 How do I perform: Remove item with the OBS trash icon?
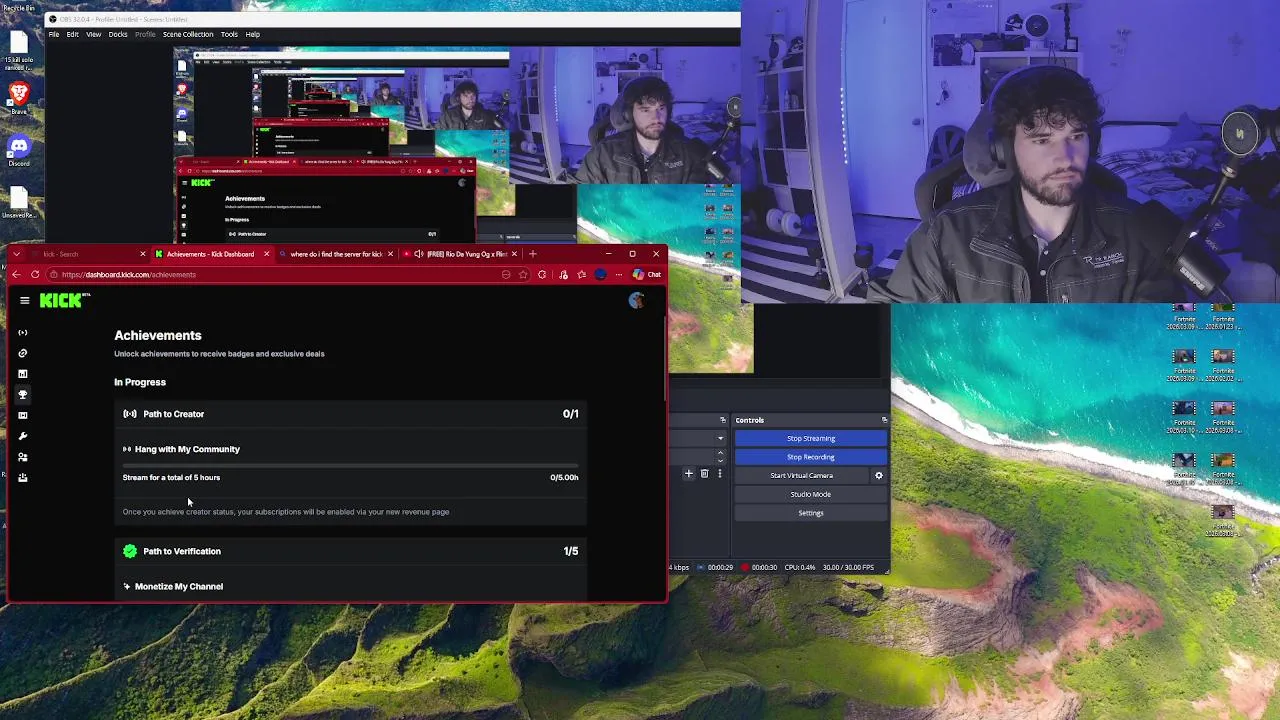[x=704, y=473]
